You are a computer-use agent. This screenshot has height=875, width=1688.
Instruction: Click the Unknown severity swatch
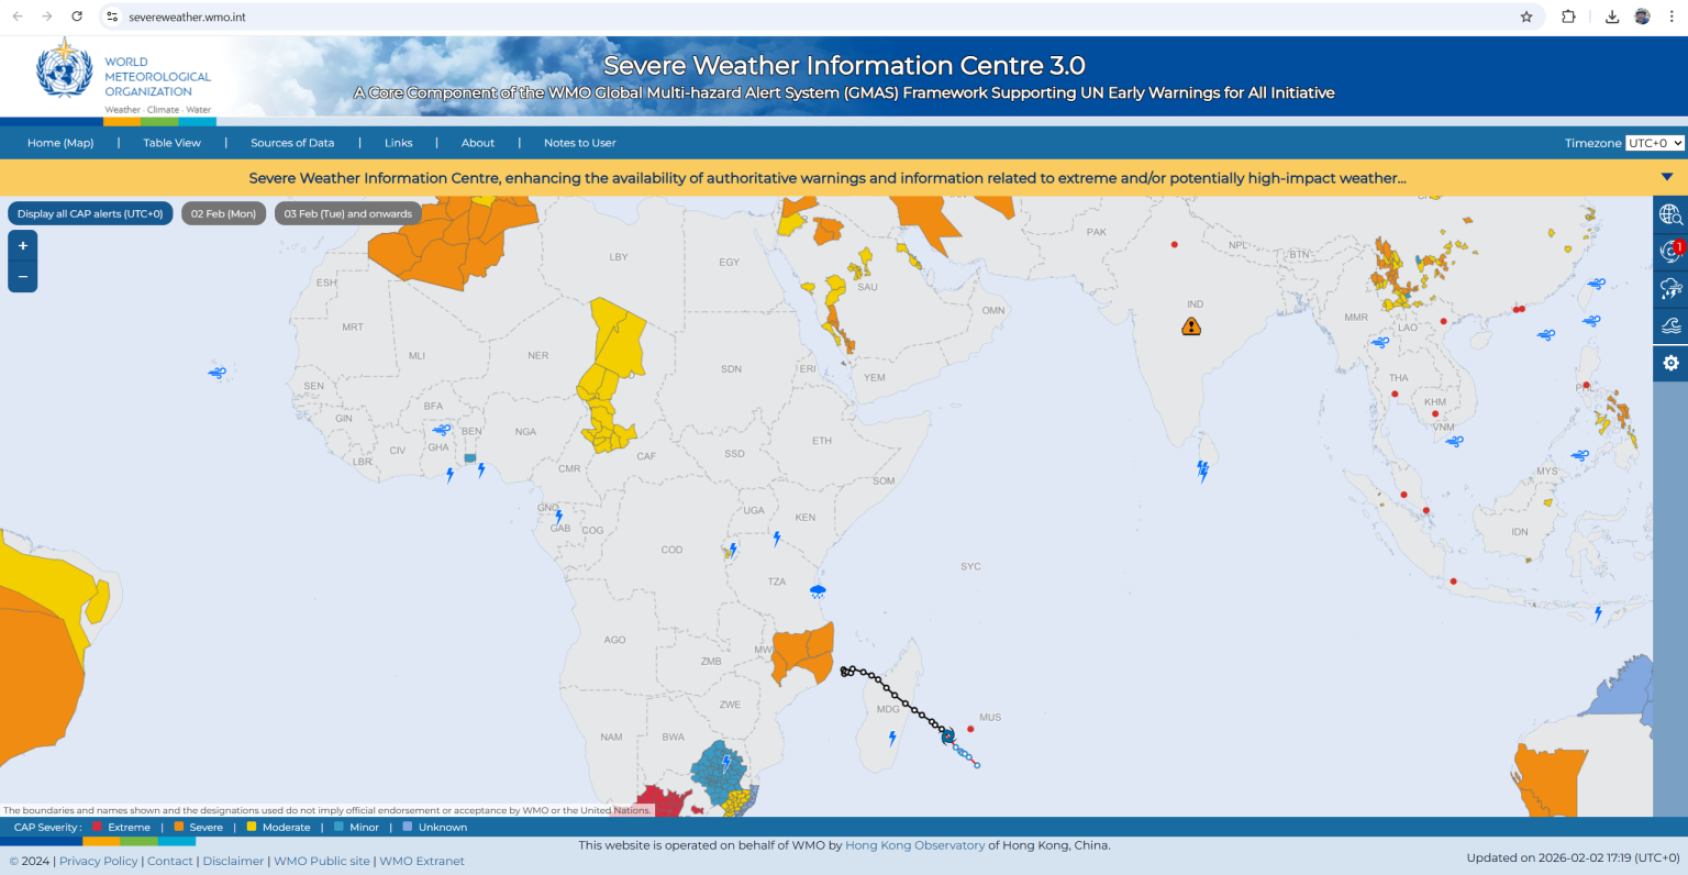pos(407,827)
